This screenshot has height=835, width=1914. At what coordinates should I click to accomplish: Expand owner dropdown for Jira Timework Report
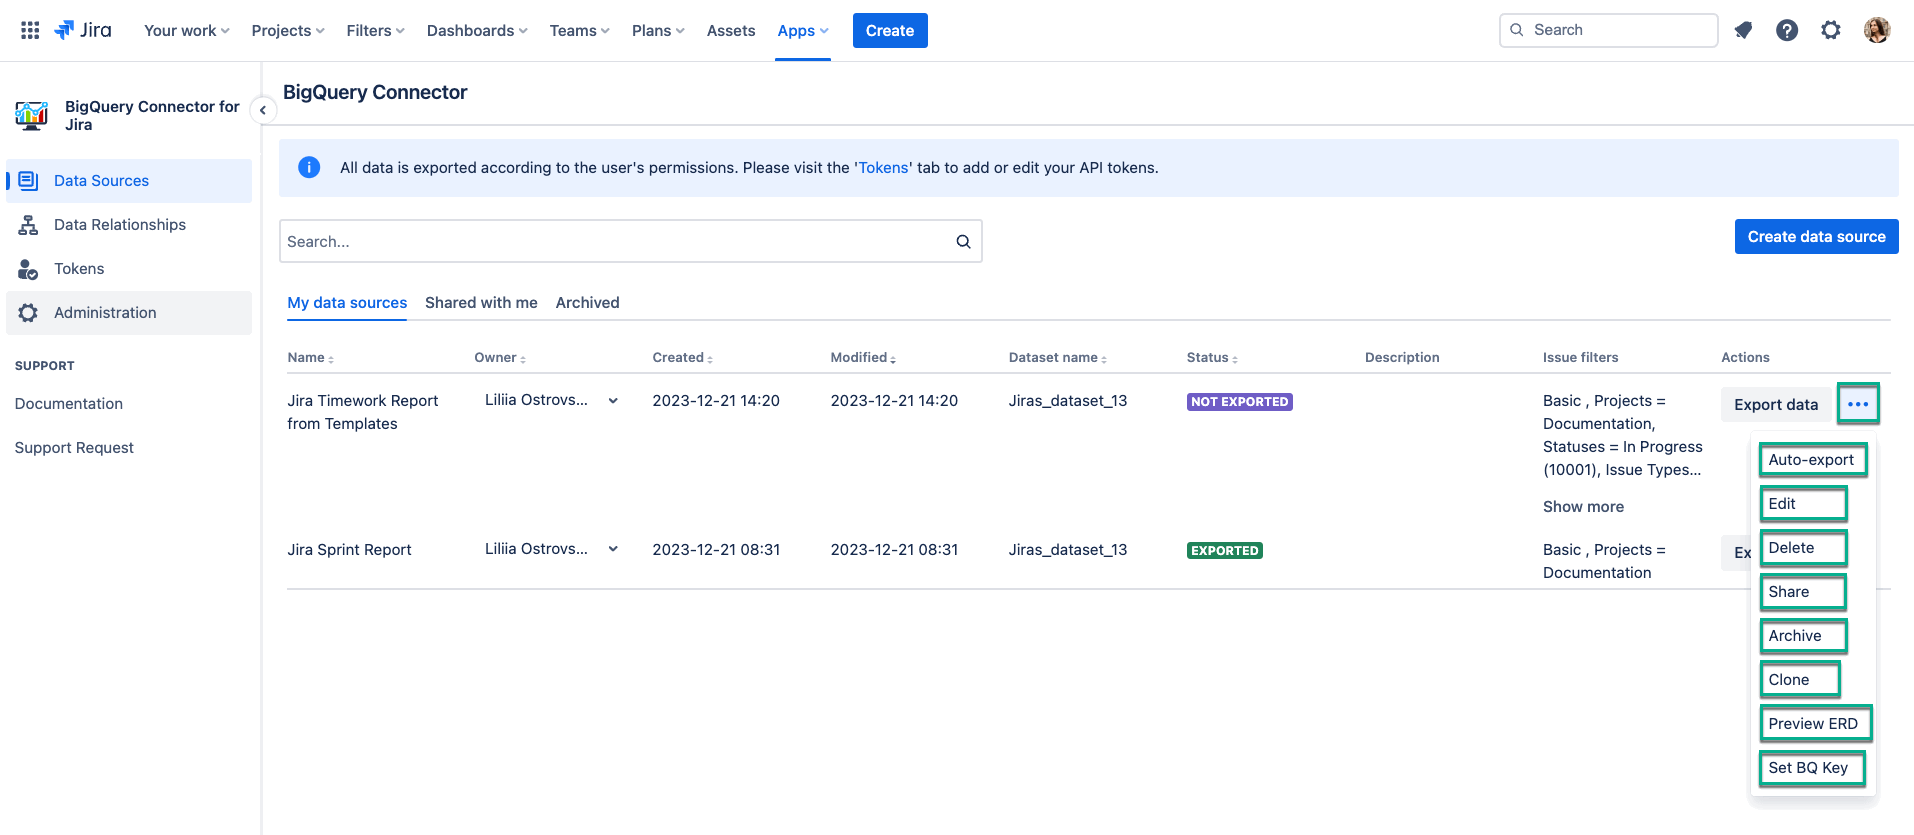coord(613,400)
